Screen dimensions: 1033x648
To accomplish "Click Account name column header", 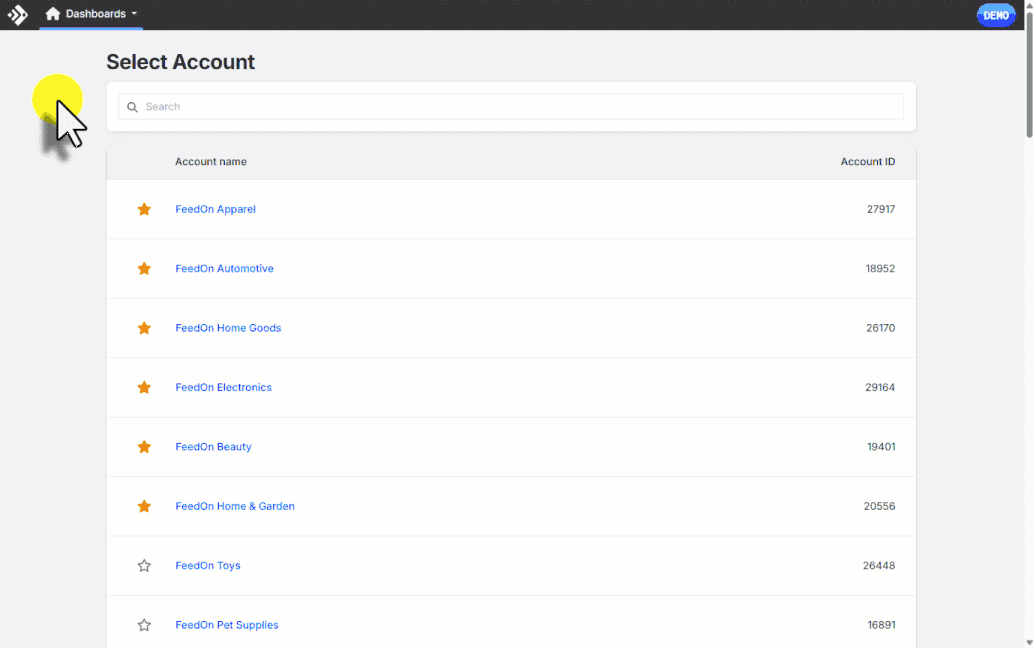I will click(211, 161).
